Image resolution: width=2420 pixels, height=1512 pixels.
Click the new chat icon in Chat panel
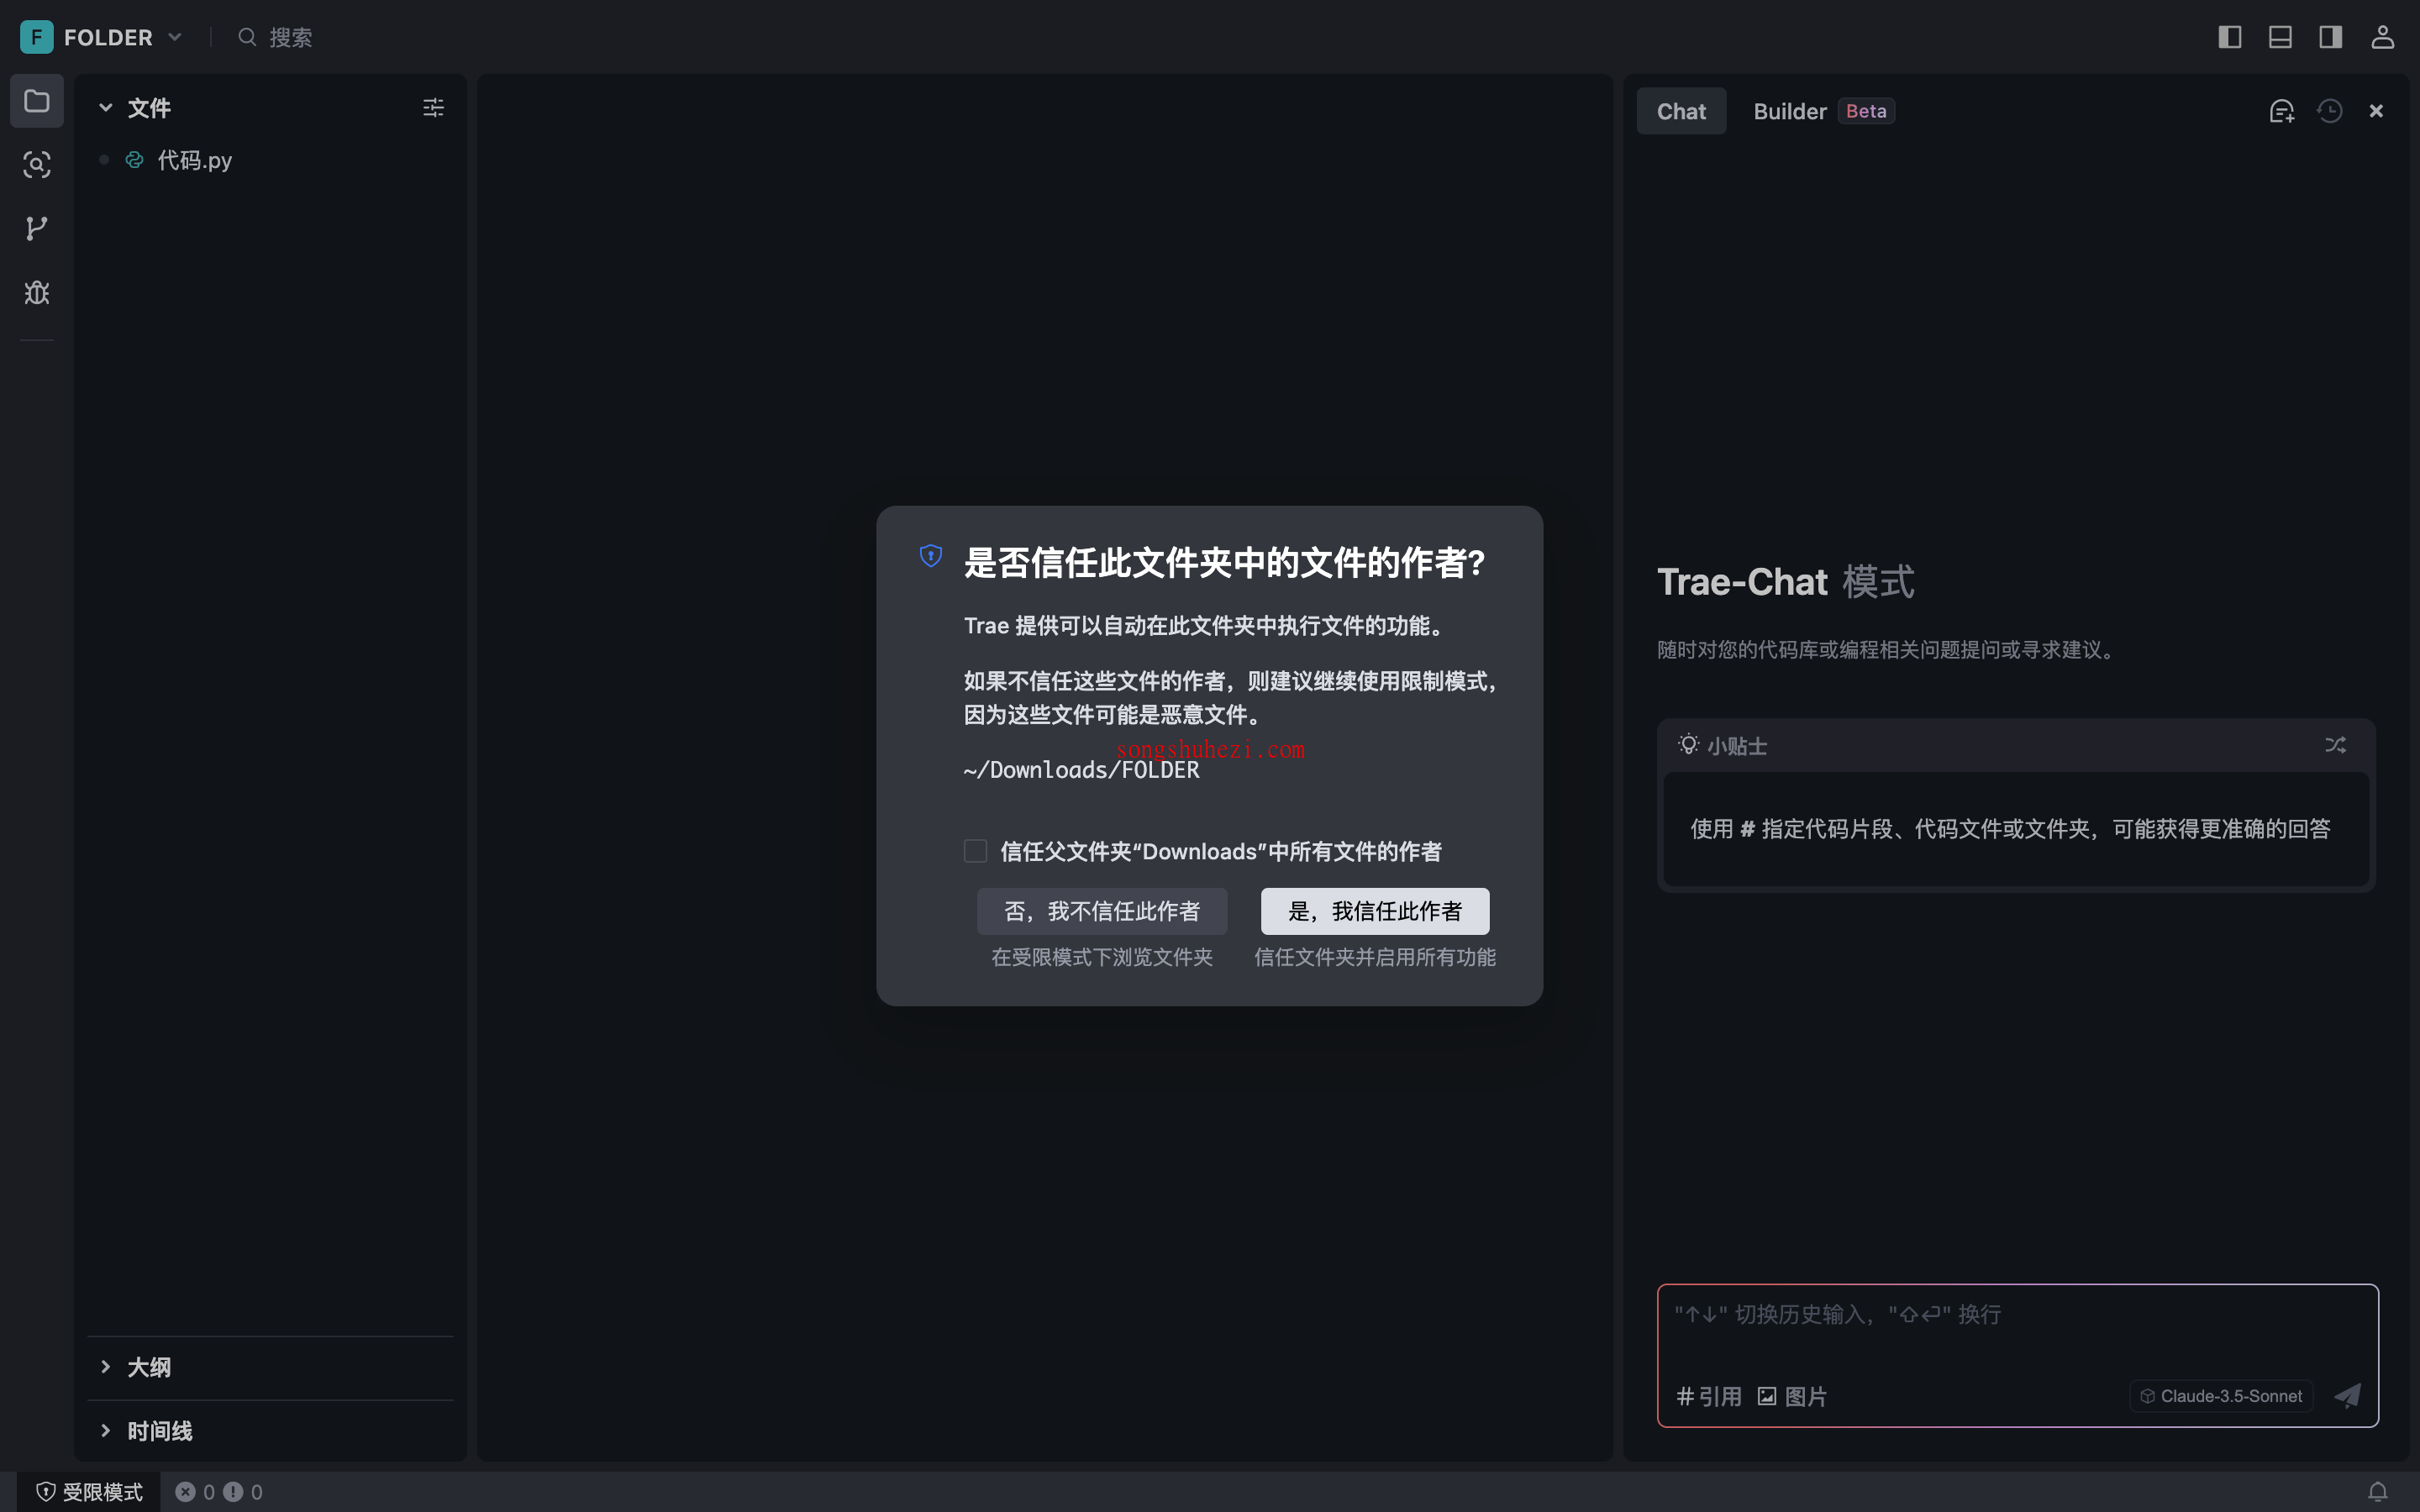coord(2281,111)
